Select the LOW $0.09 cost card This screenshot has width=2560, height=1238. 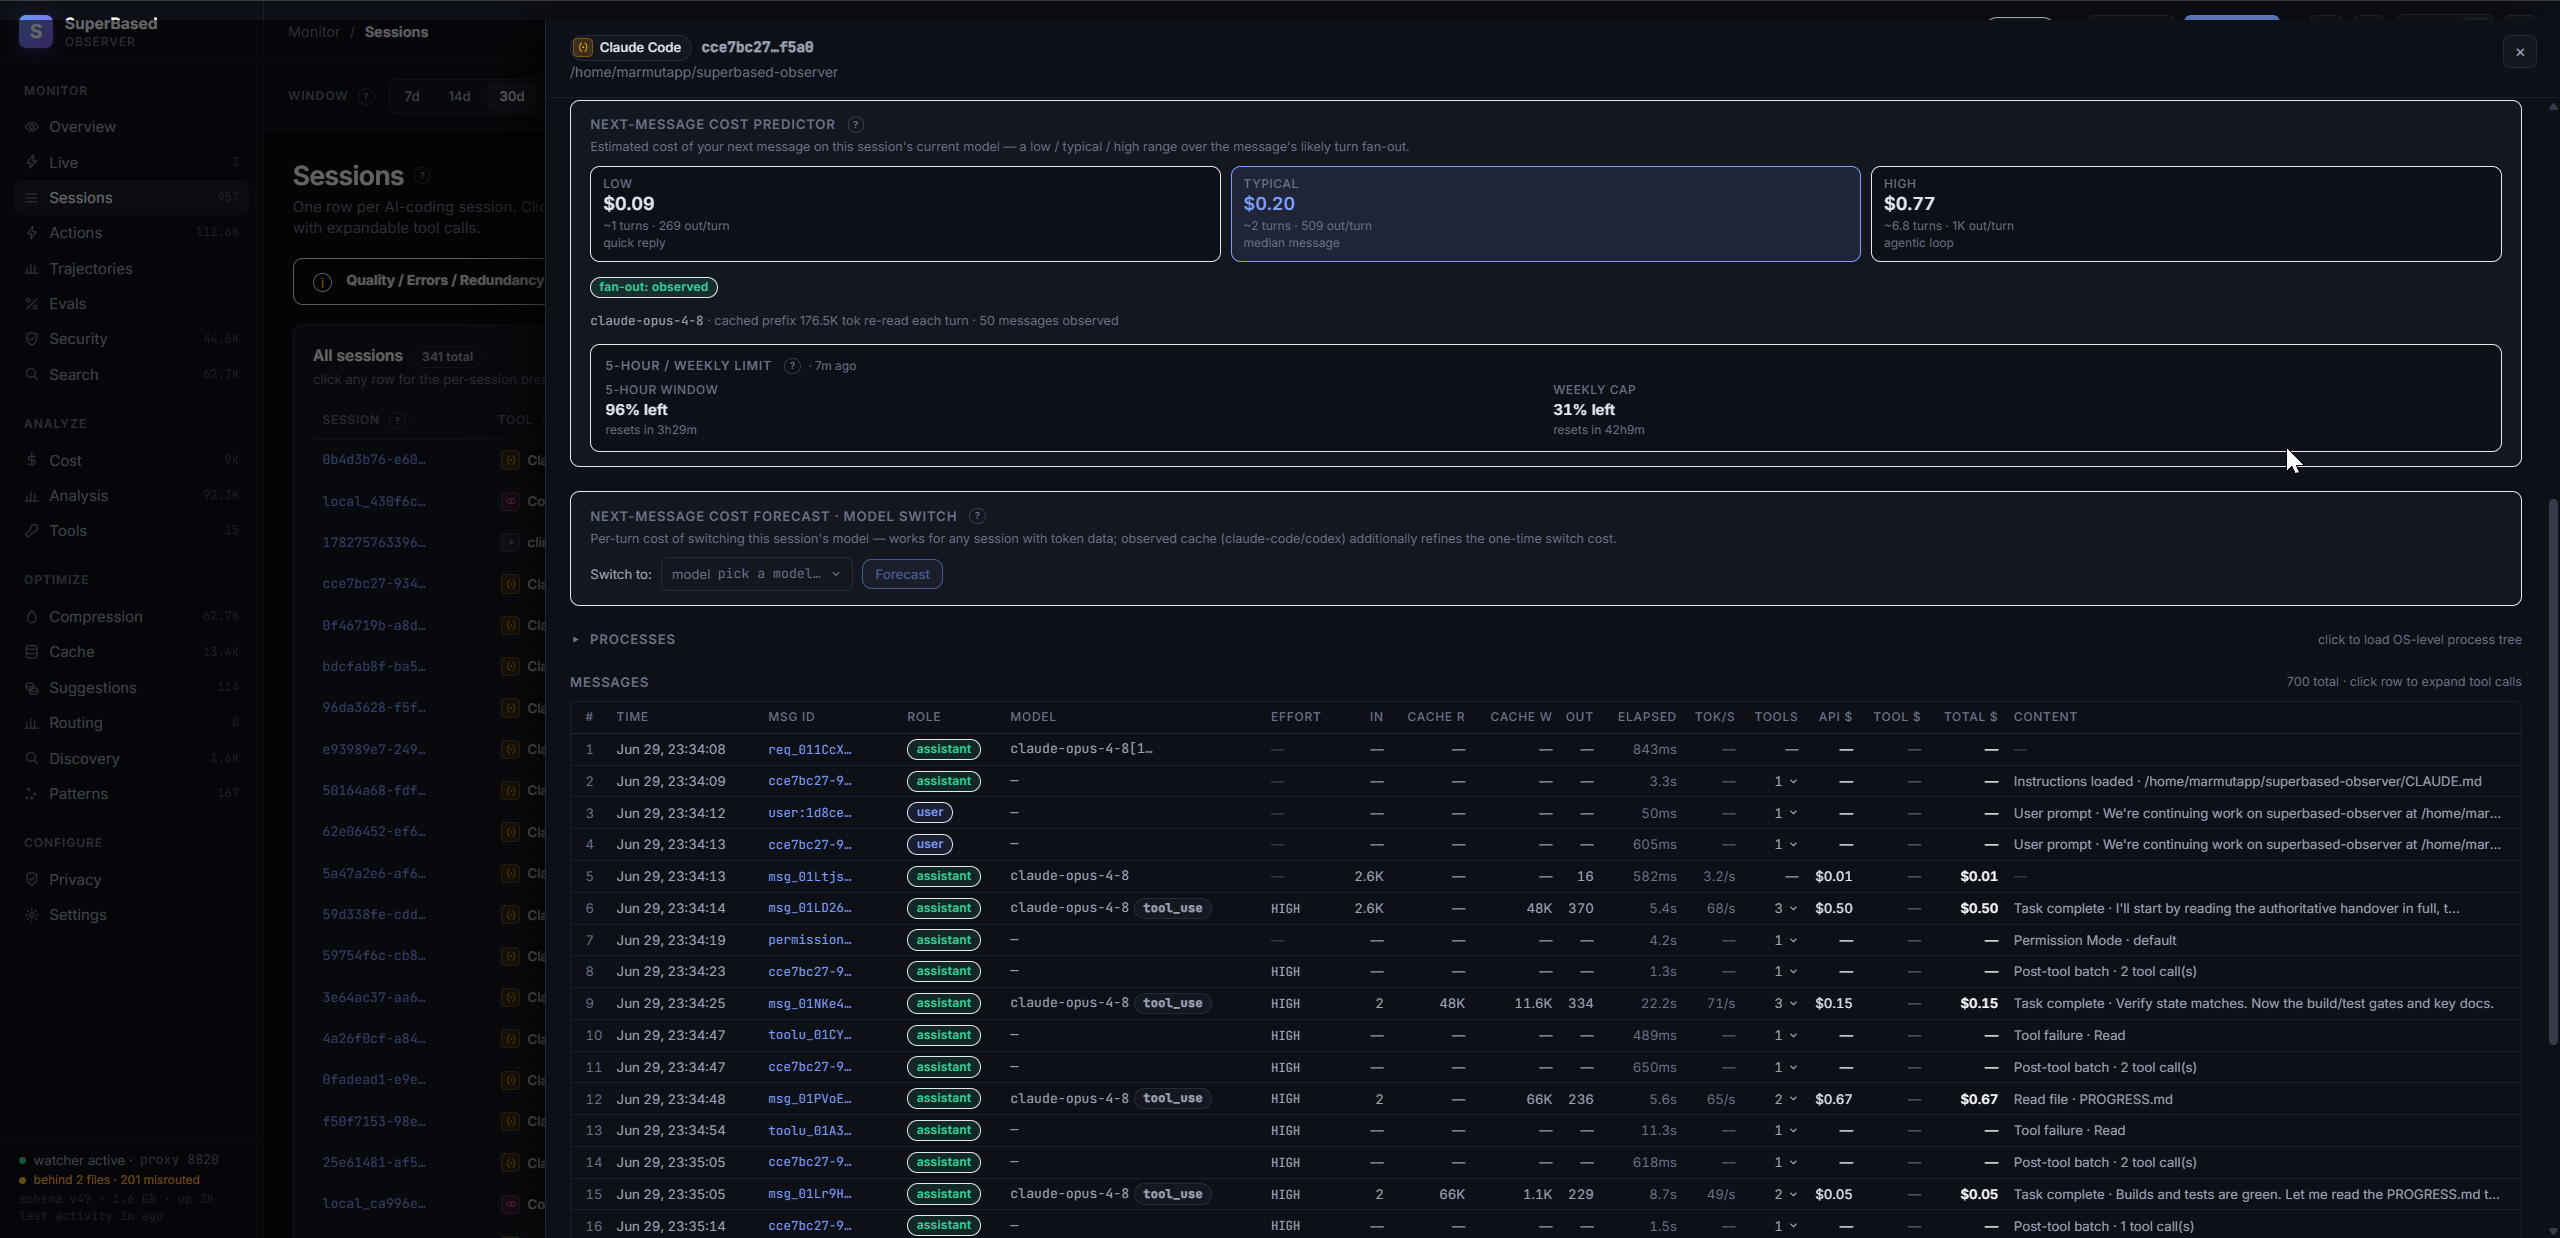click(x=905, y=214)
